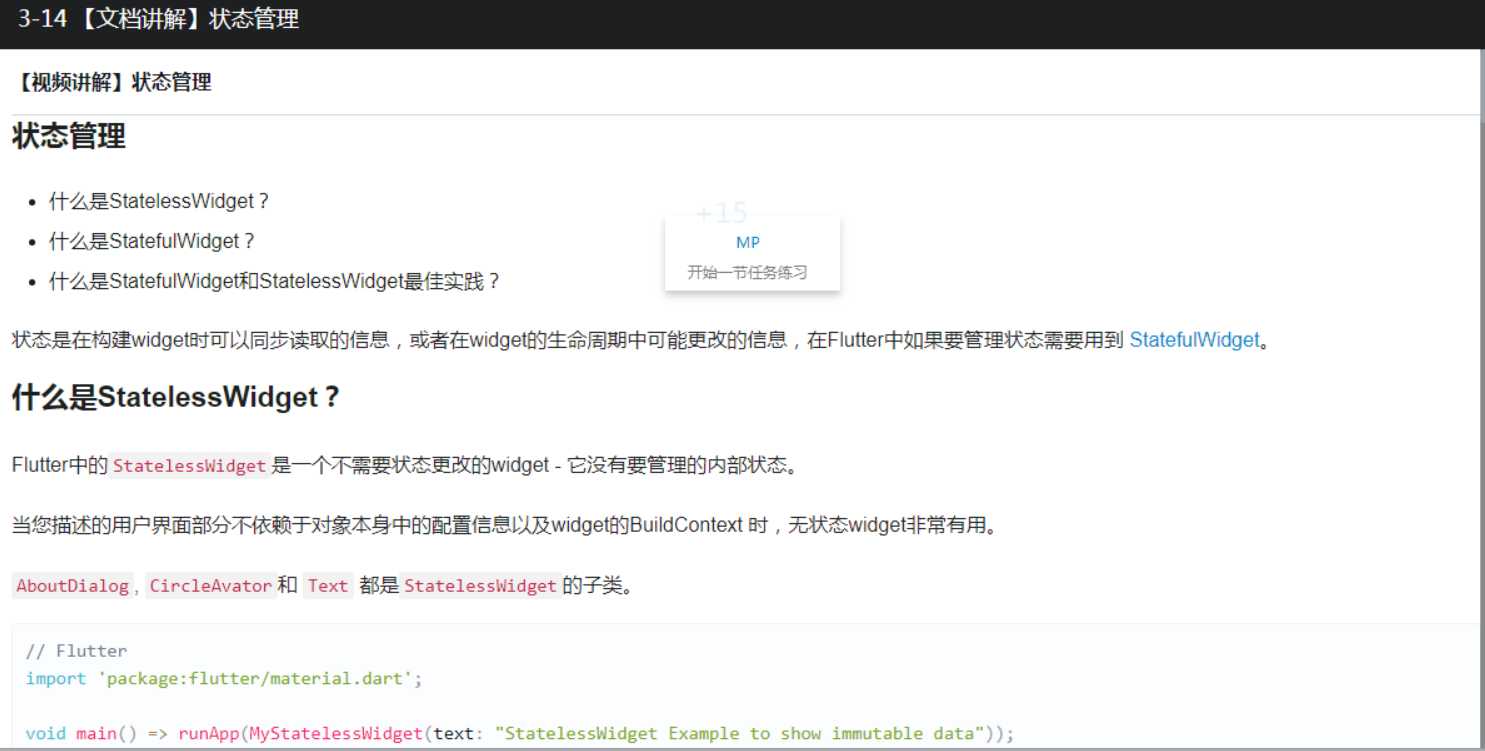Click the 【视频讲解】状态管理 heading
The width and height of the screenshot is (1485, 751).
coord(112,82)
